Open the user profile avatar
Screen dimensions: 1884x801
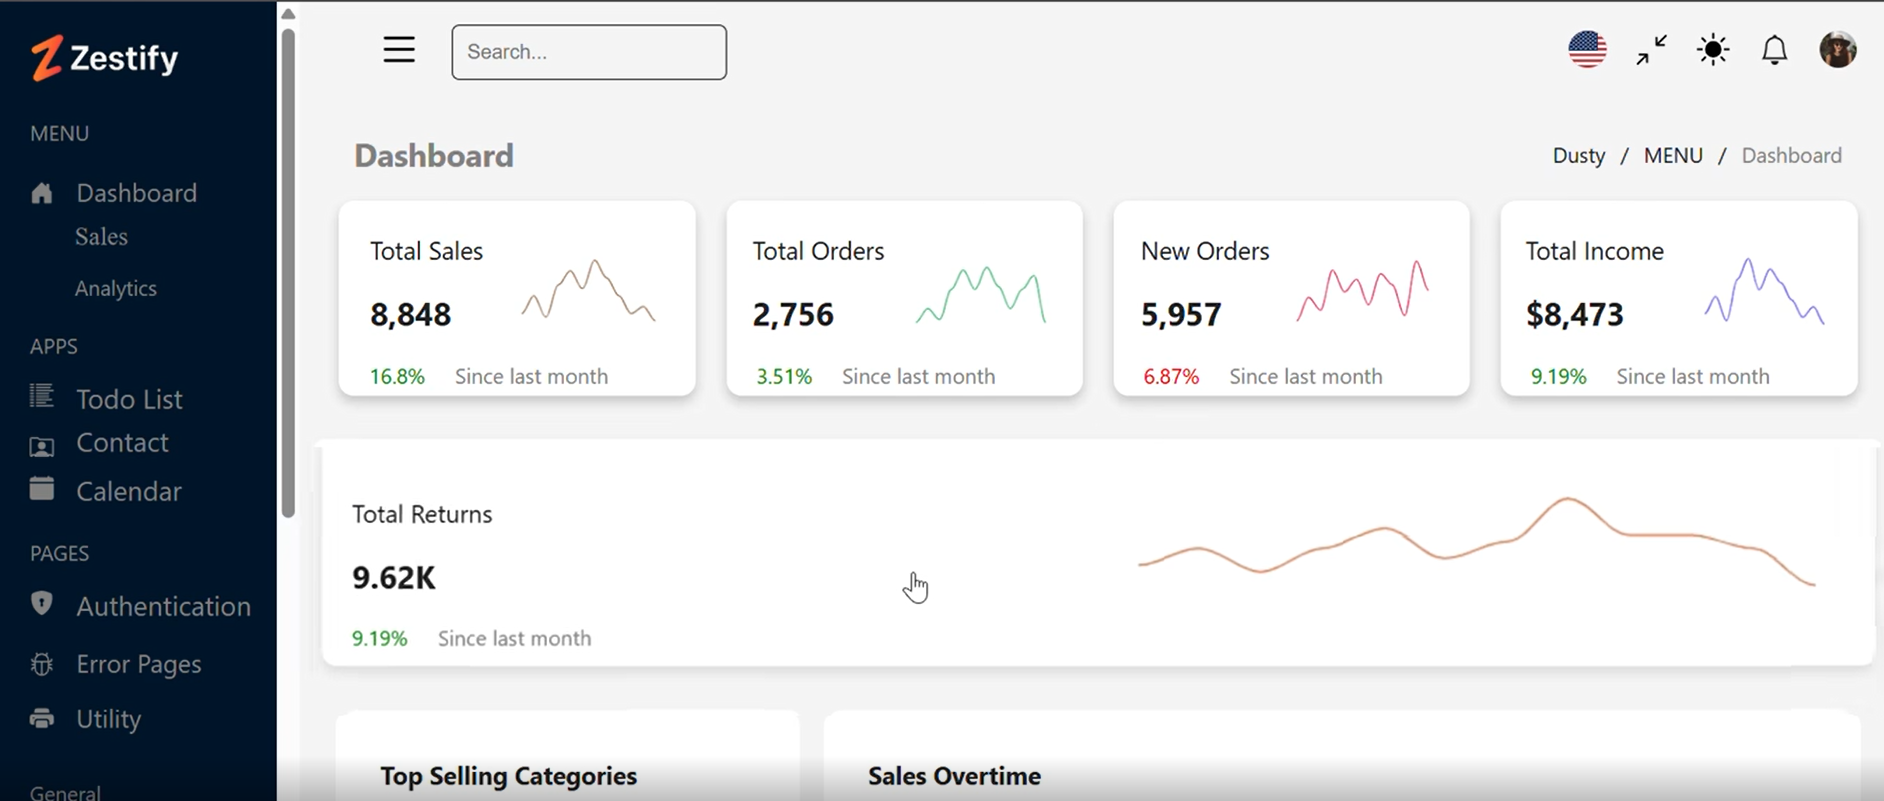1838,49
